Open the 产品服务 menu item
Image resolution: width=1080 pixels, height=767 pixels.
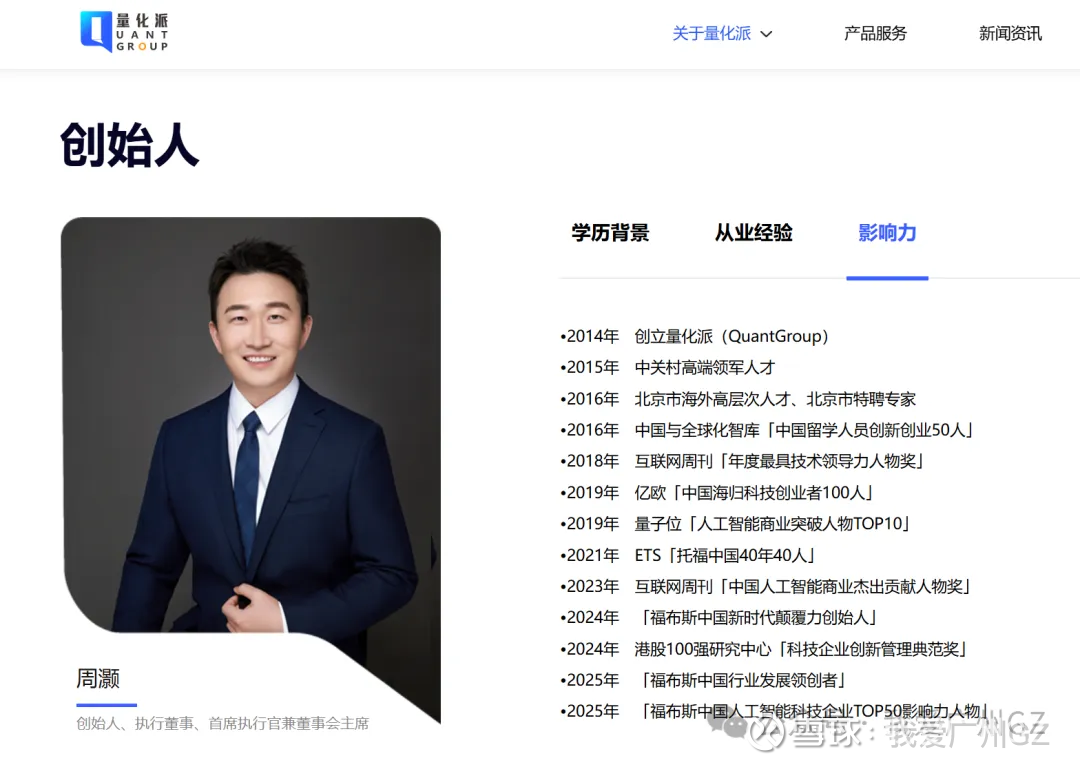tap(875, 33)
